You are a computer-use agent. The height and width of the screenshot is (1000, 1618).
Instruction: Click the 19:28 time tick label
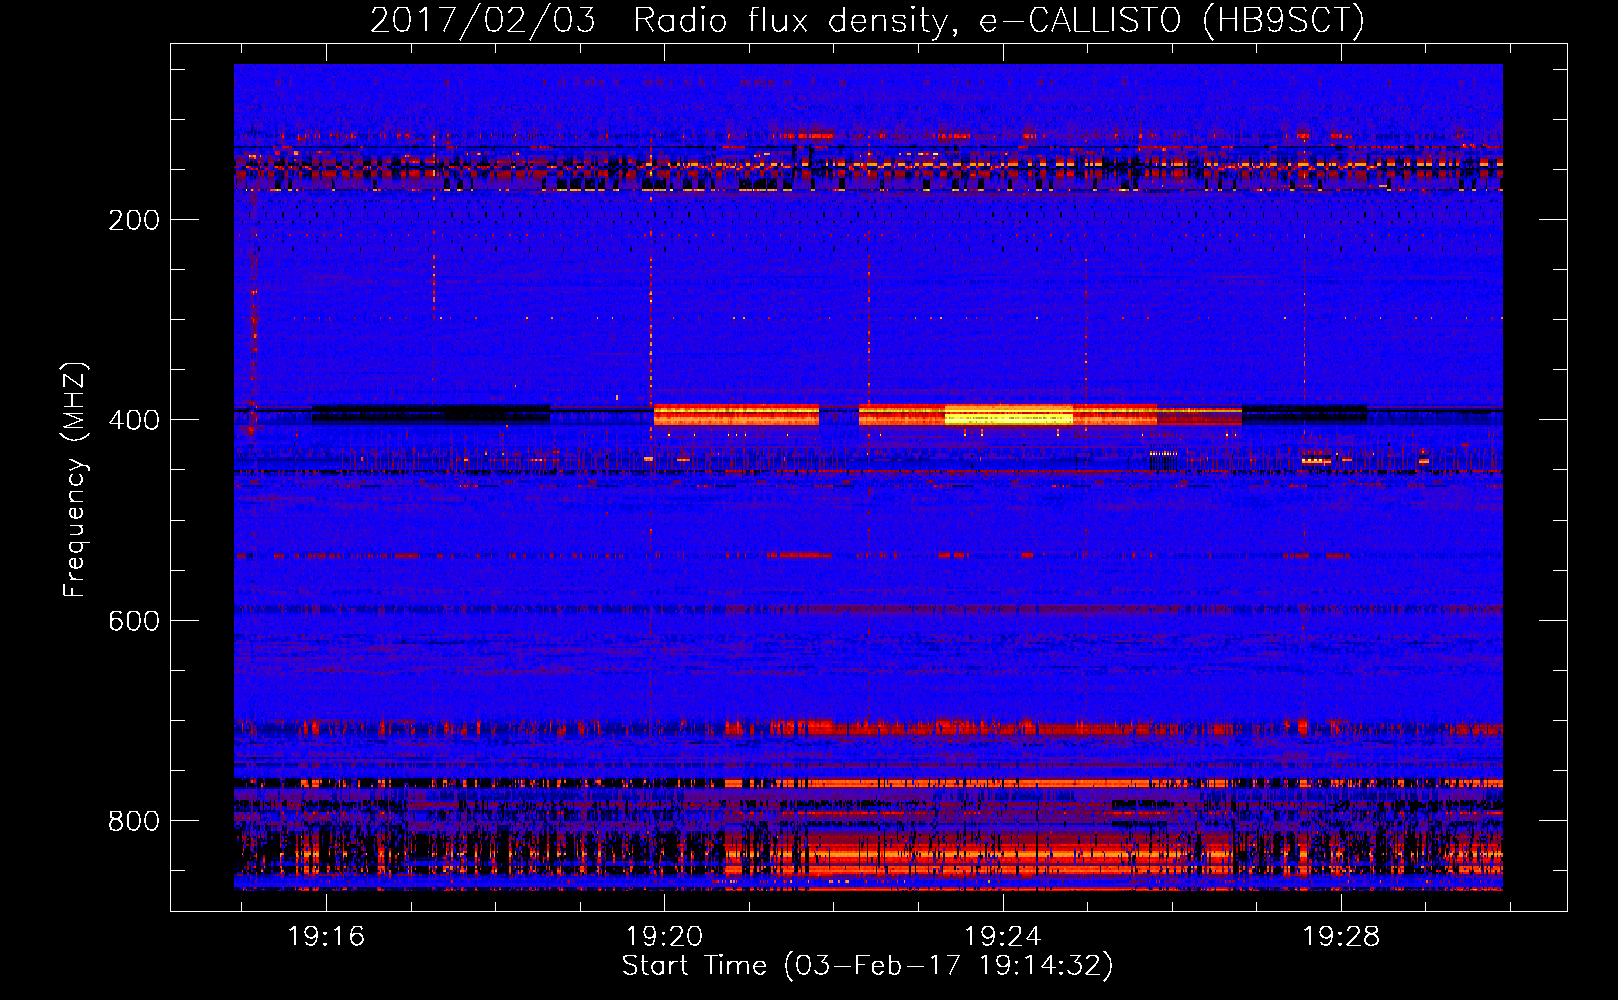pos(1340,937)
